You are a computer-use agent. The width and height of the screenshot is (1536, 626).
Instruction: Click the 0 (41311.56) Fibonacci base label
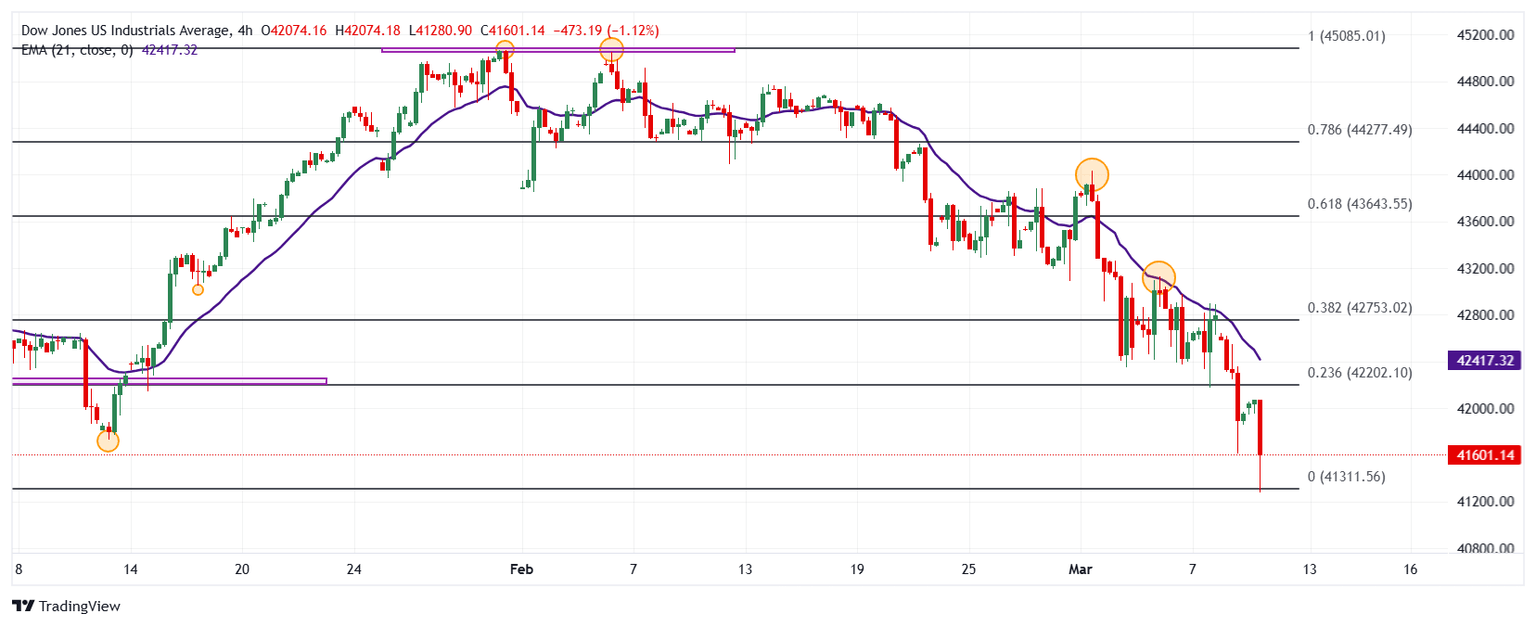tap(1346, 477)
